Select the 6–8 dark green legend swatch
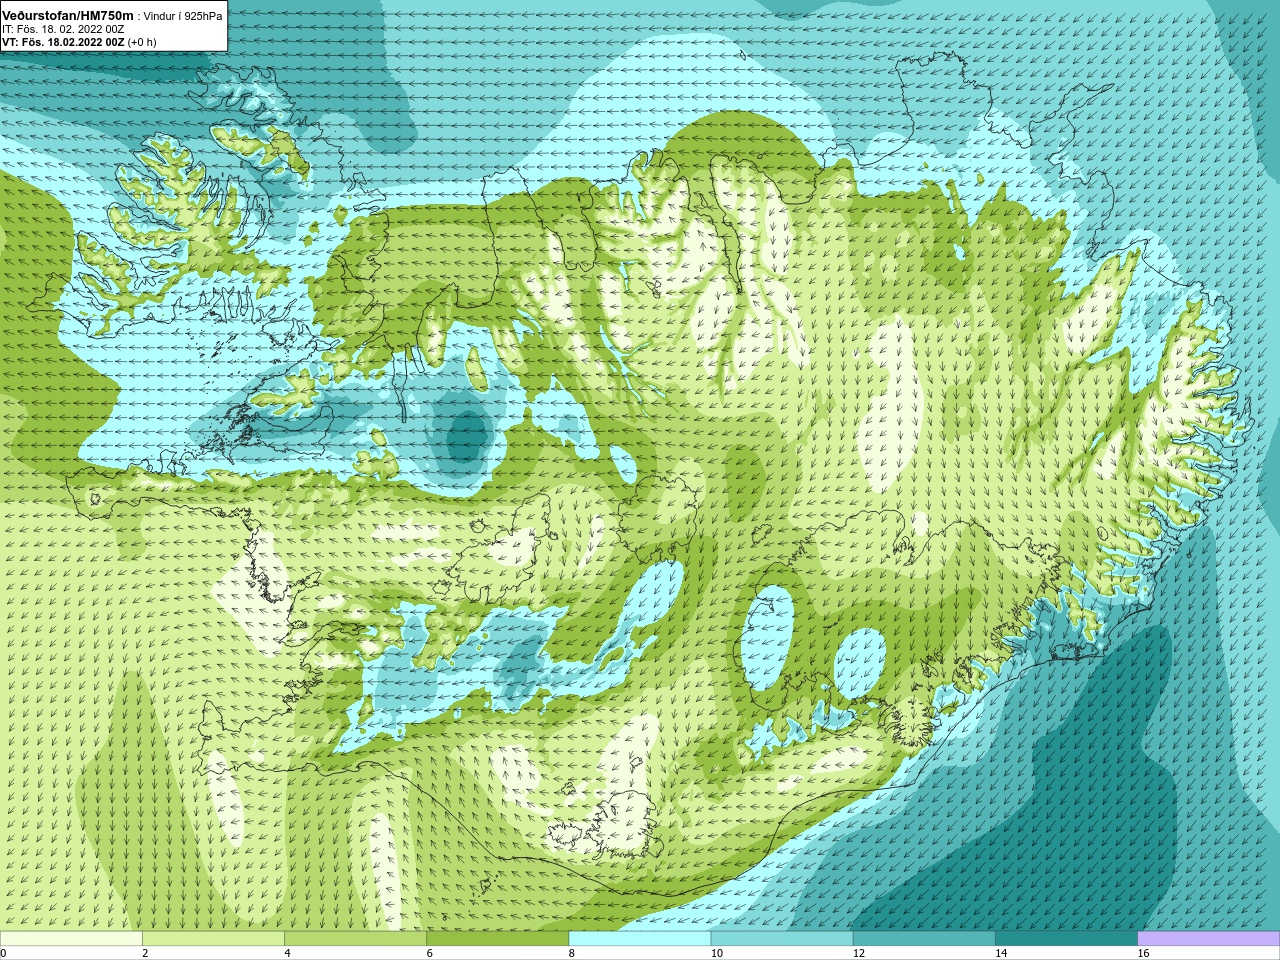This screenshot has width=1280, height=960. click(497, 938)
